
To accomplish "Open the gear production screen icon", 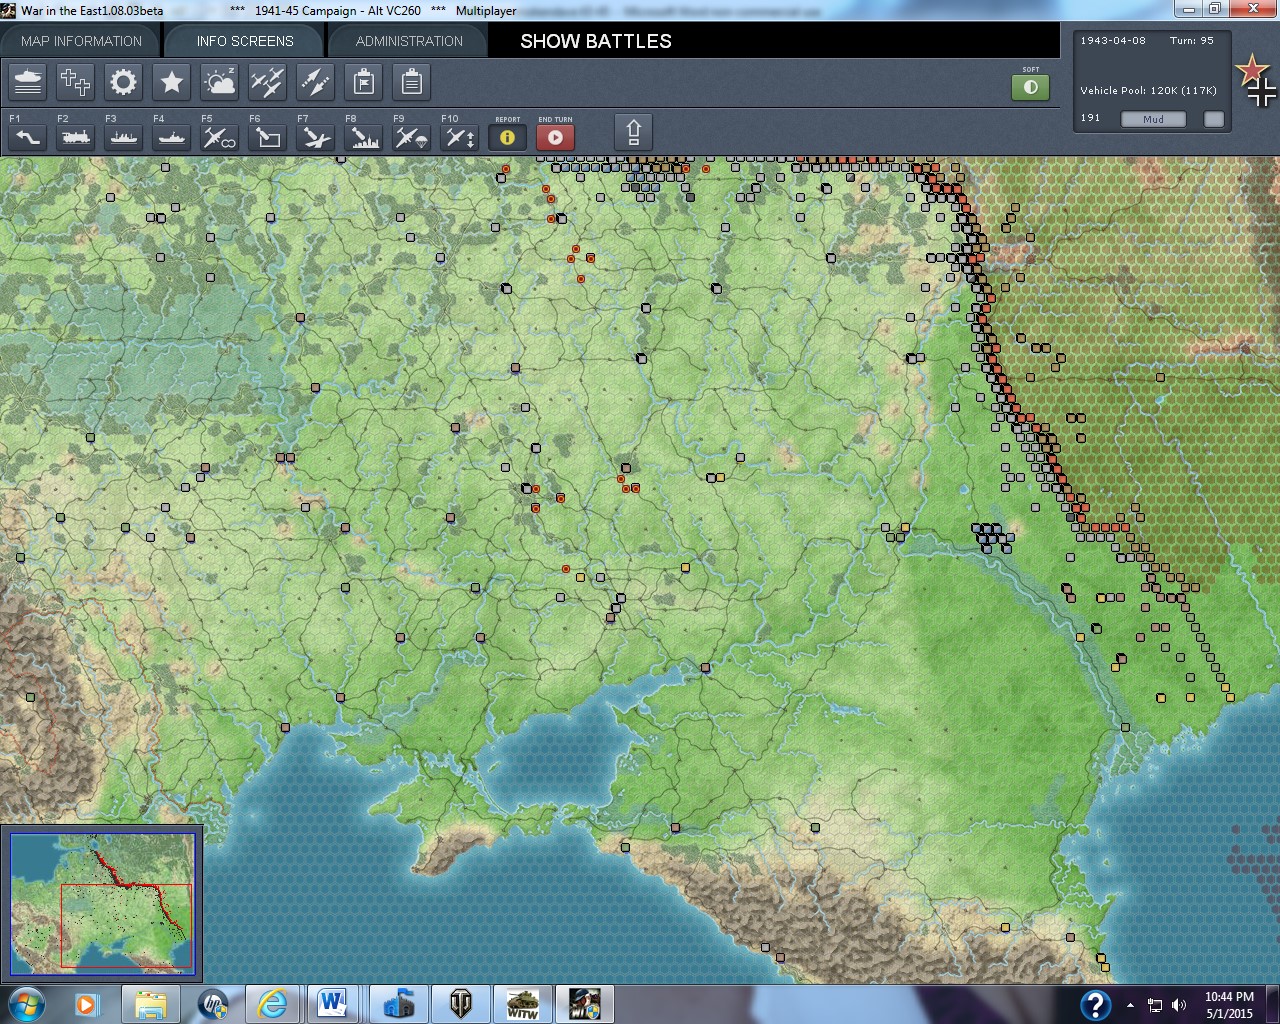I will pos(124,82).
